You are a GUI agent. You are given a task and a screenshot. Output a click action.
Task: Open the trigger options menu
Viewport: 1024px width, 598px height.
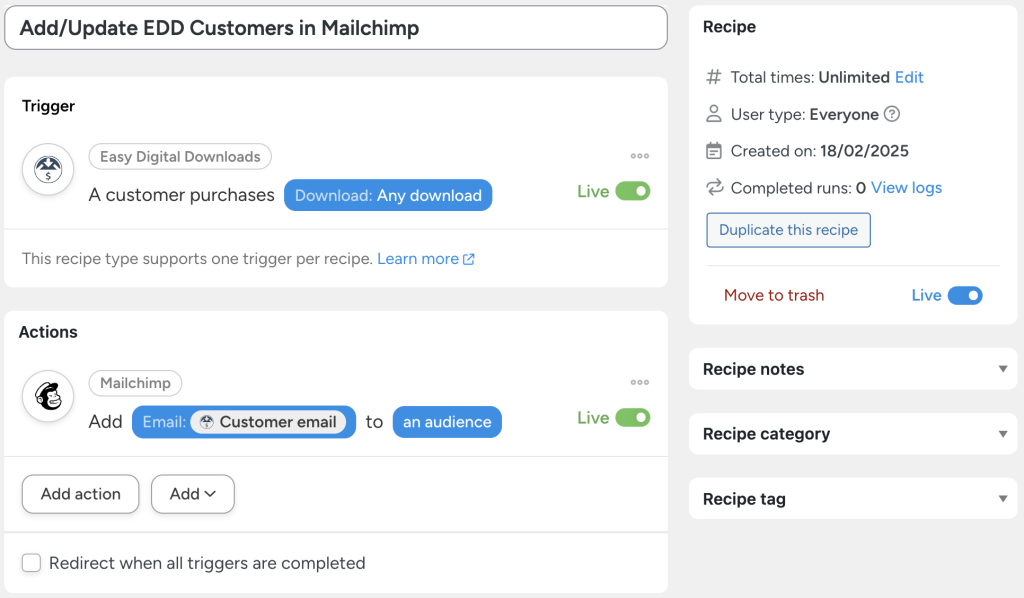(x=639, y=156)
